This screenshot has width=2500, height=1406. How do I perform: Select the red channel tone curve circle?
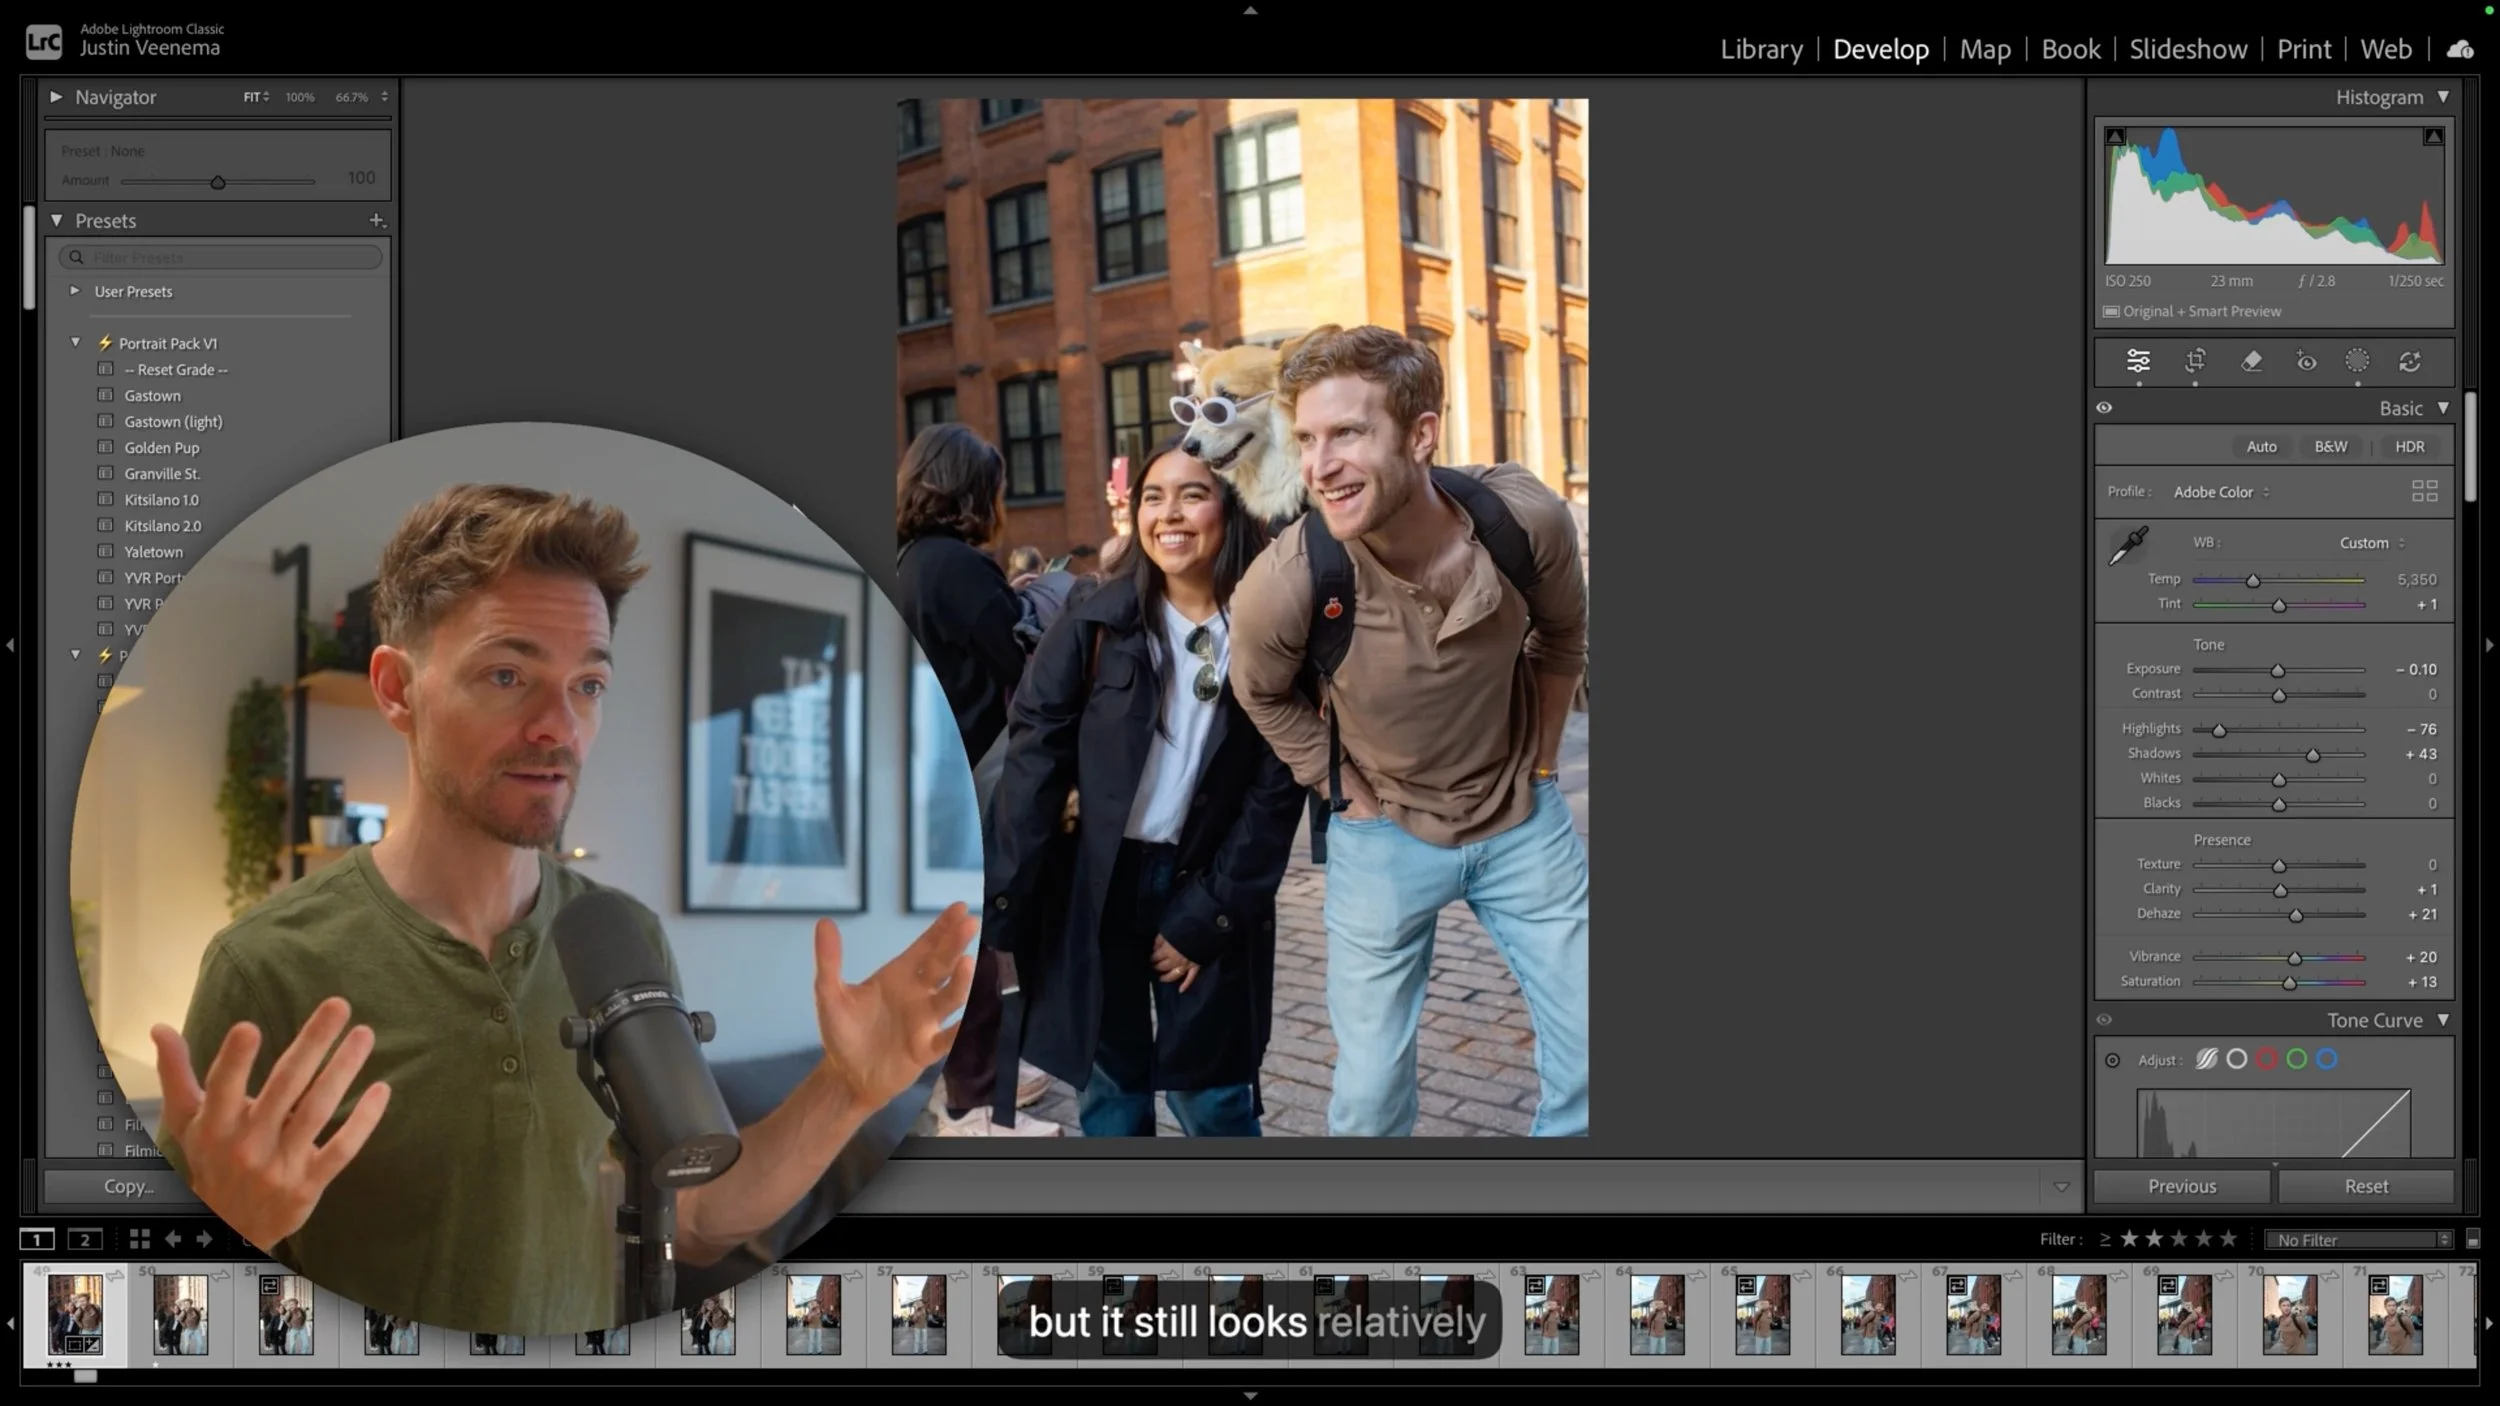tap(2267, 1059)
